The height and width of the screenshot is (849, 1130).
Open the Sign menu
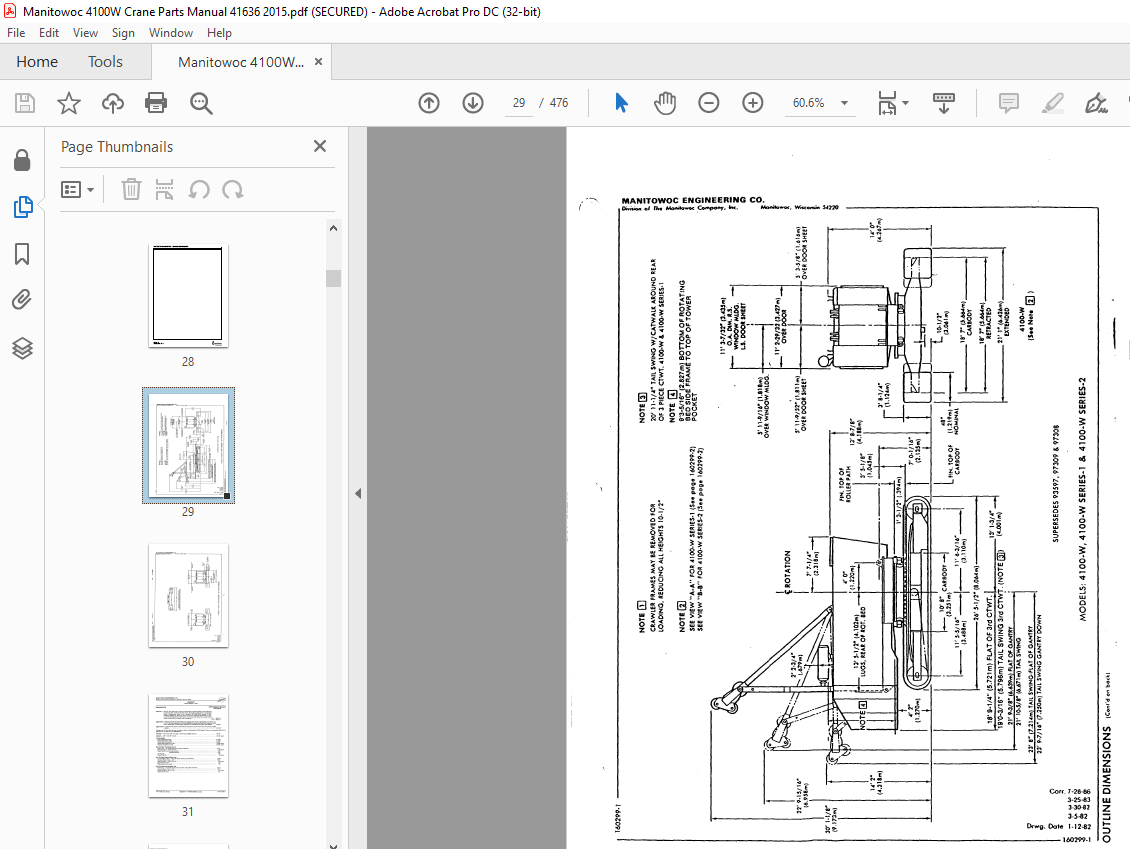point(123,32)
